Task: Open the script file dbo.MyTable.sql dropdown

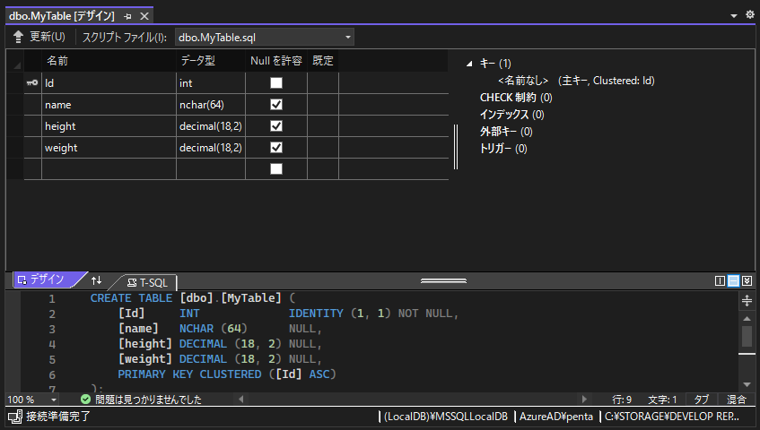Action: coord(348,37)
